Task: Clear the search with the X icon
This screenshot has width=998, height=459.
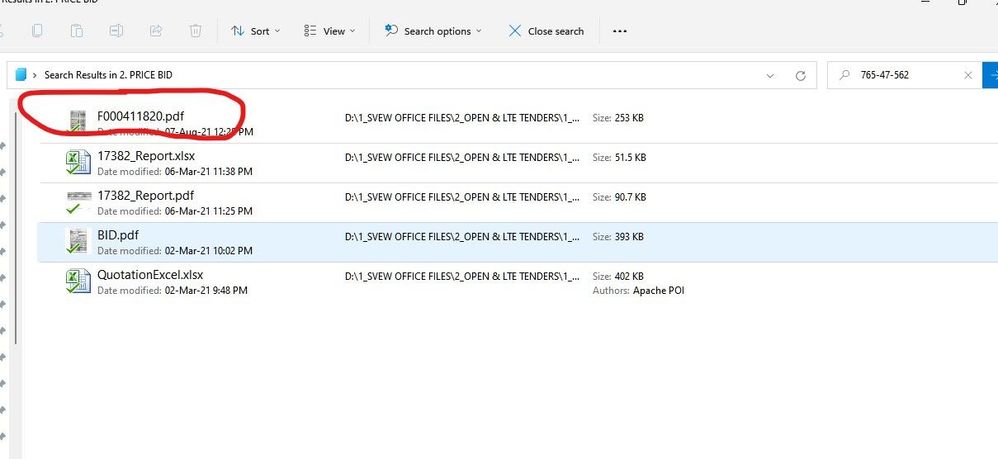Action: (968, 75)
